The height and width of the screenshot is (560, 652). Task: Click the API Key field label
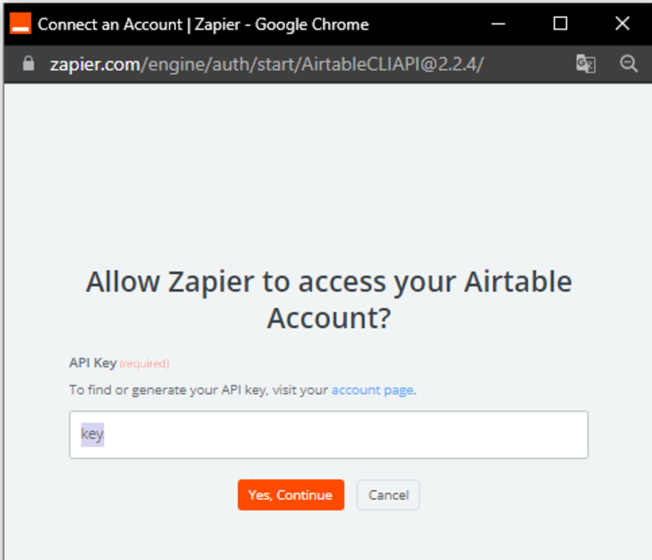tap(92, 363)
